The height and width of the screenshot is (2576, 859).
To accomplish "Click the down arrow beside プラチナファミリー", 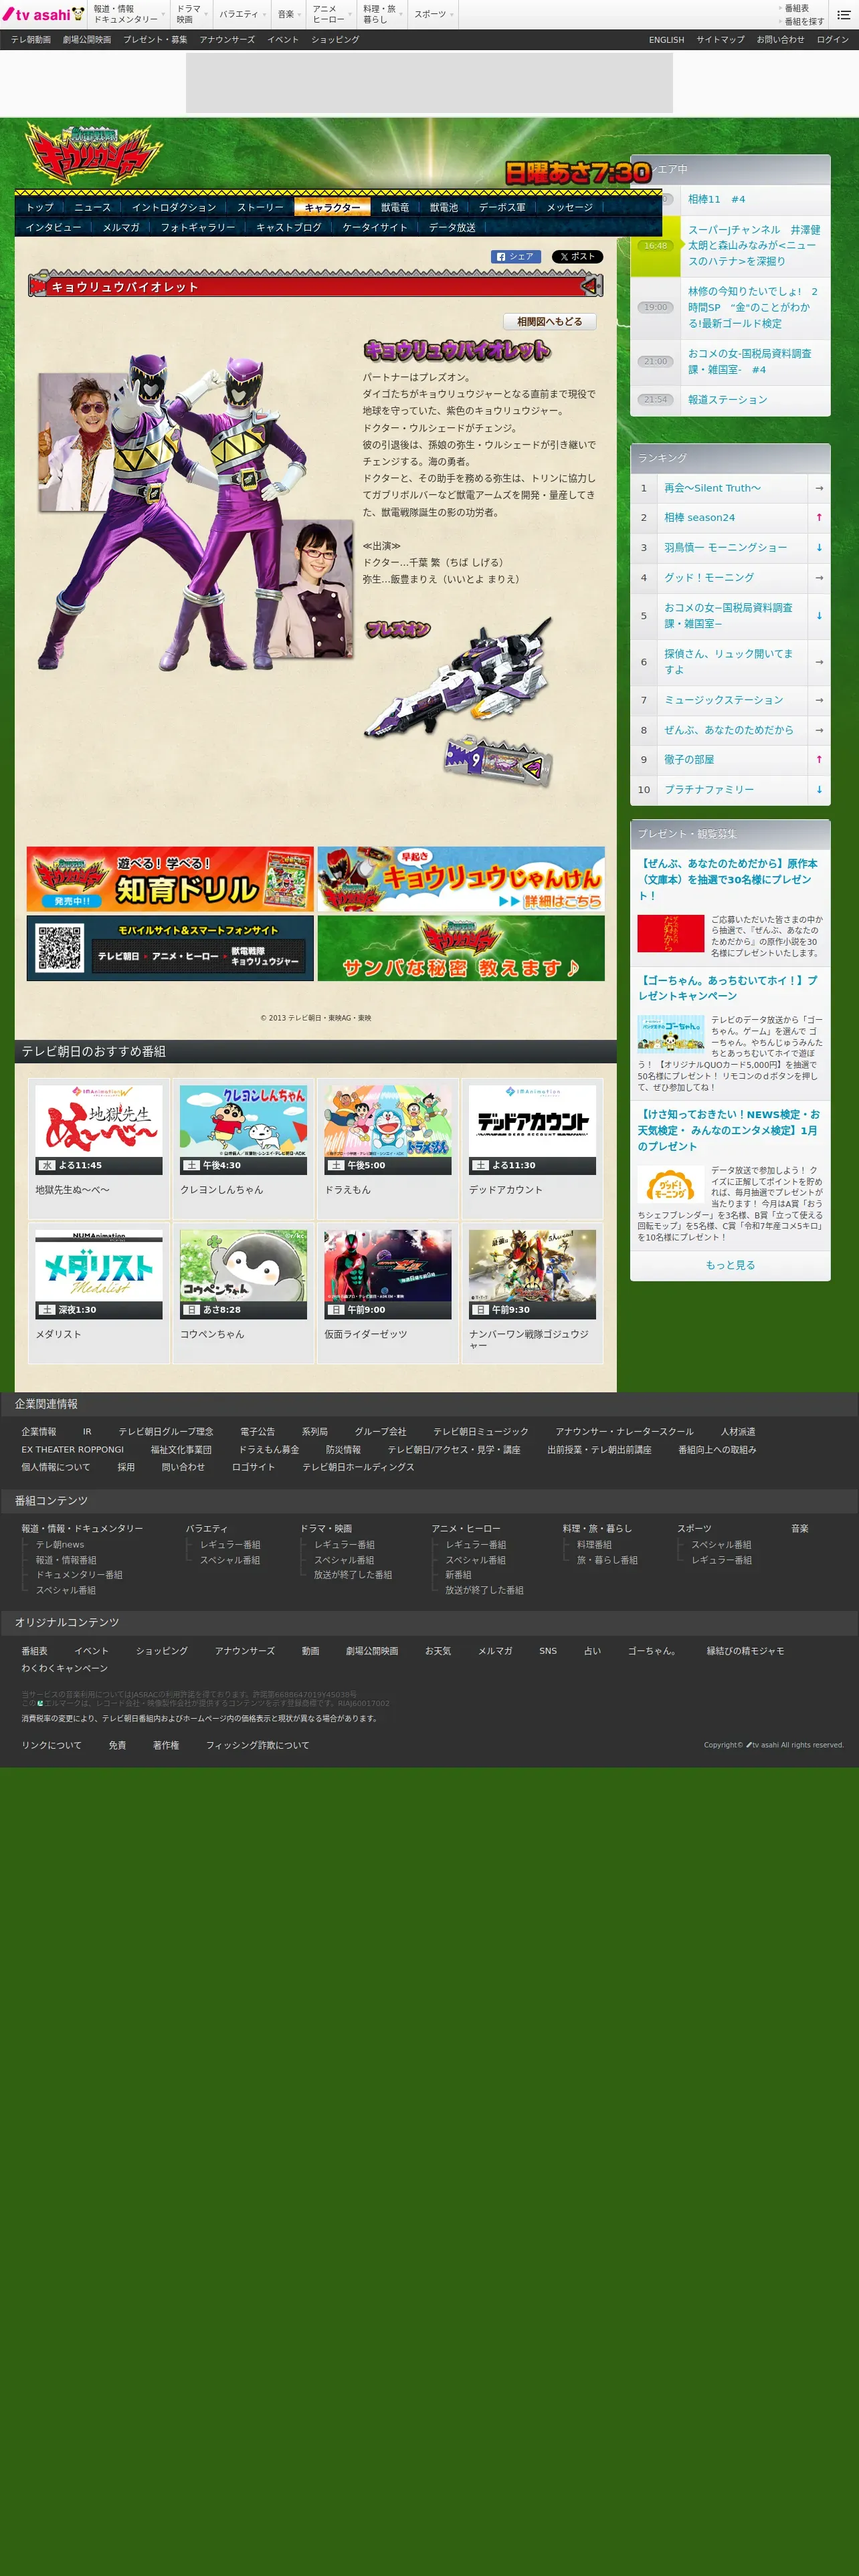I will click(819, 790).
